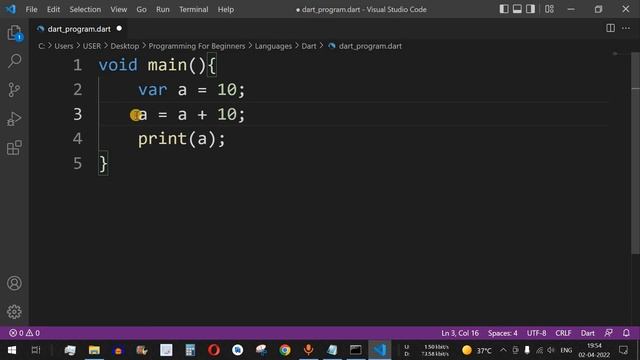
Task: Click the Users breadcrumb segment
Action: pyautogui.click(x=64, y=46)
